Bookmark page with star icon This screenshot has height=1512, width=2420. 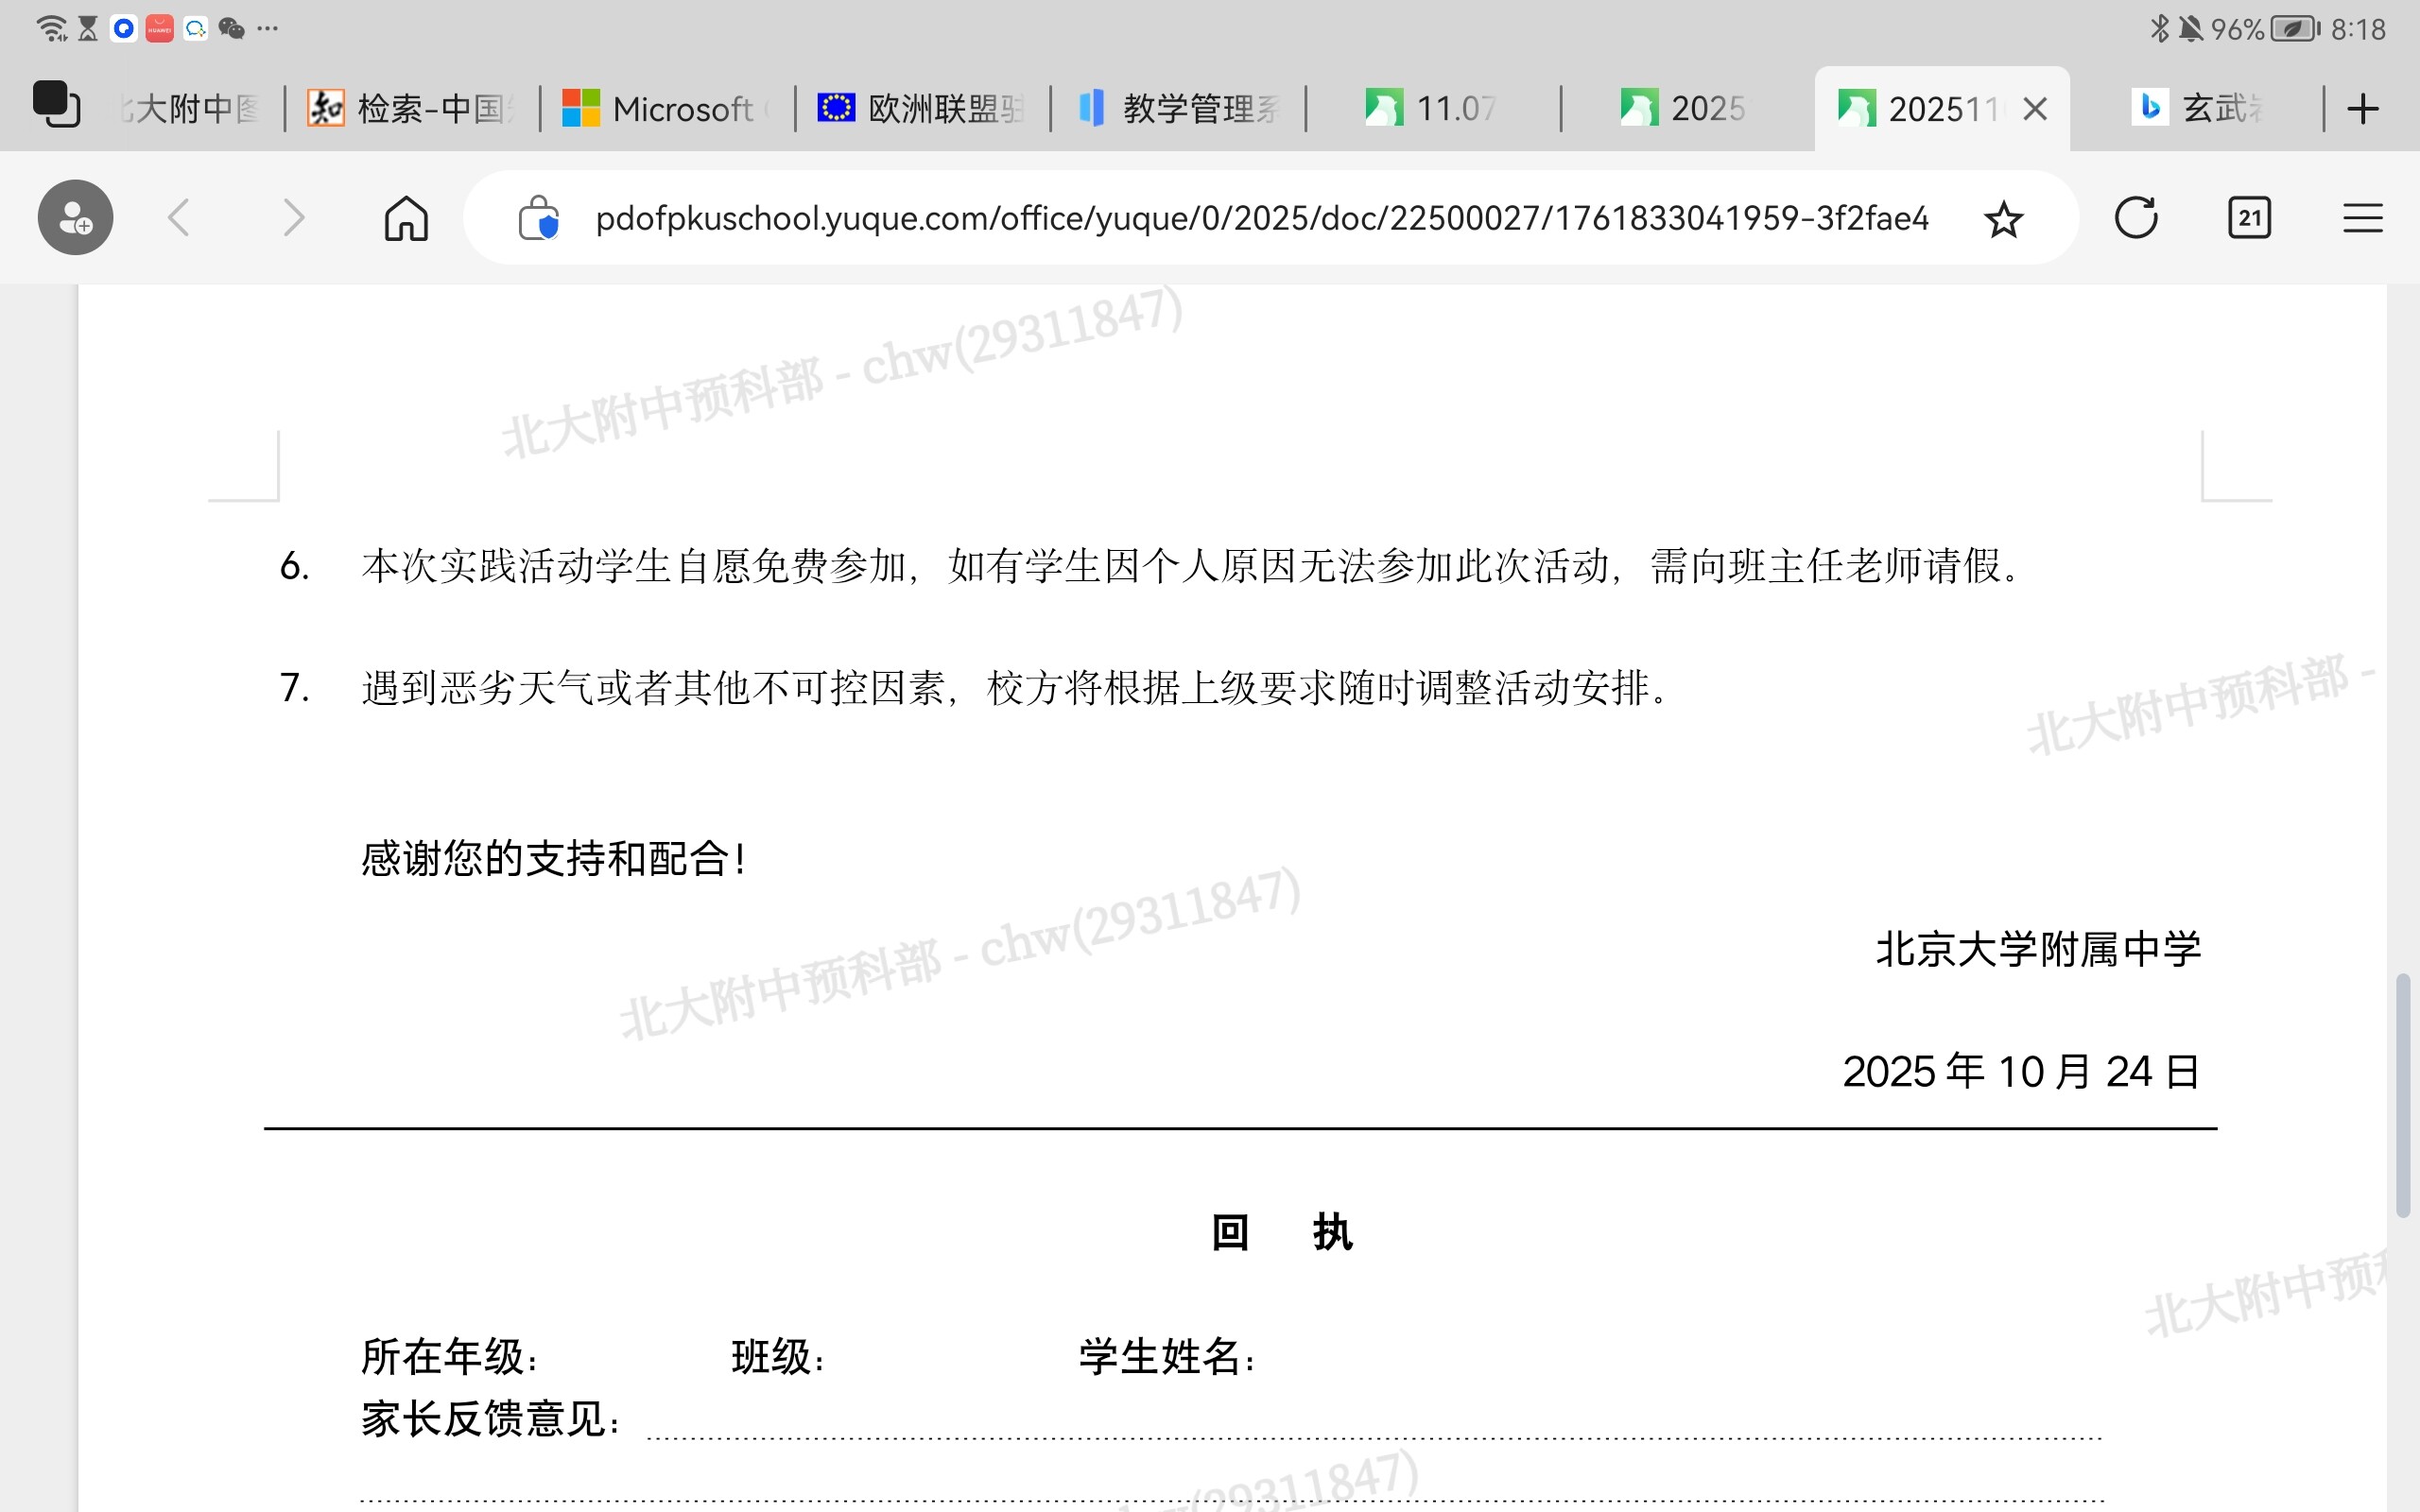(x=2003, y=219)
